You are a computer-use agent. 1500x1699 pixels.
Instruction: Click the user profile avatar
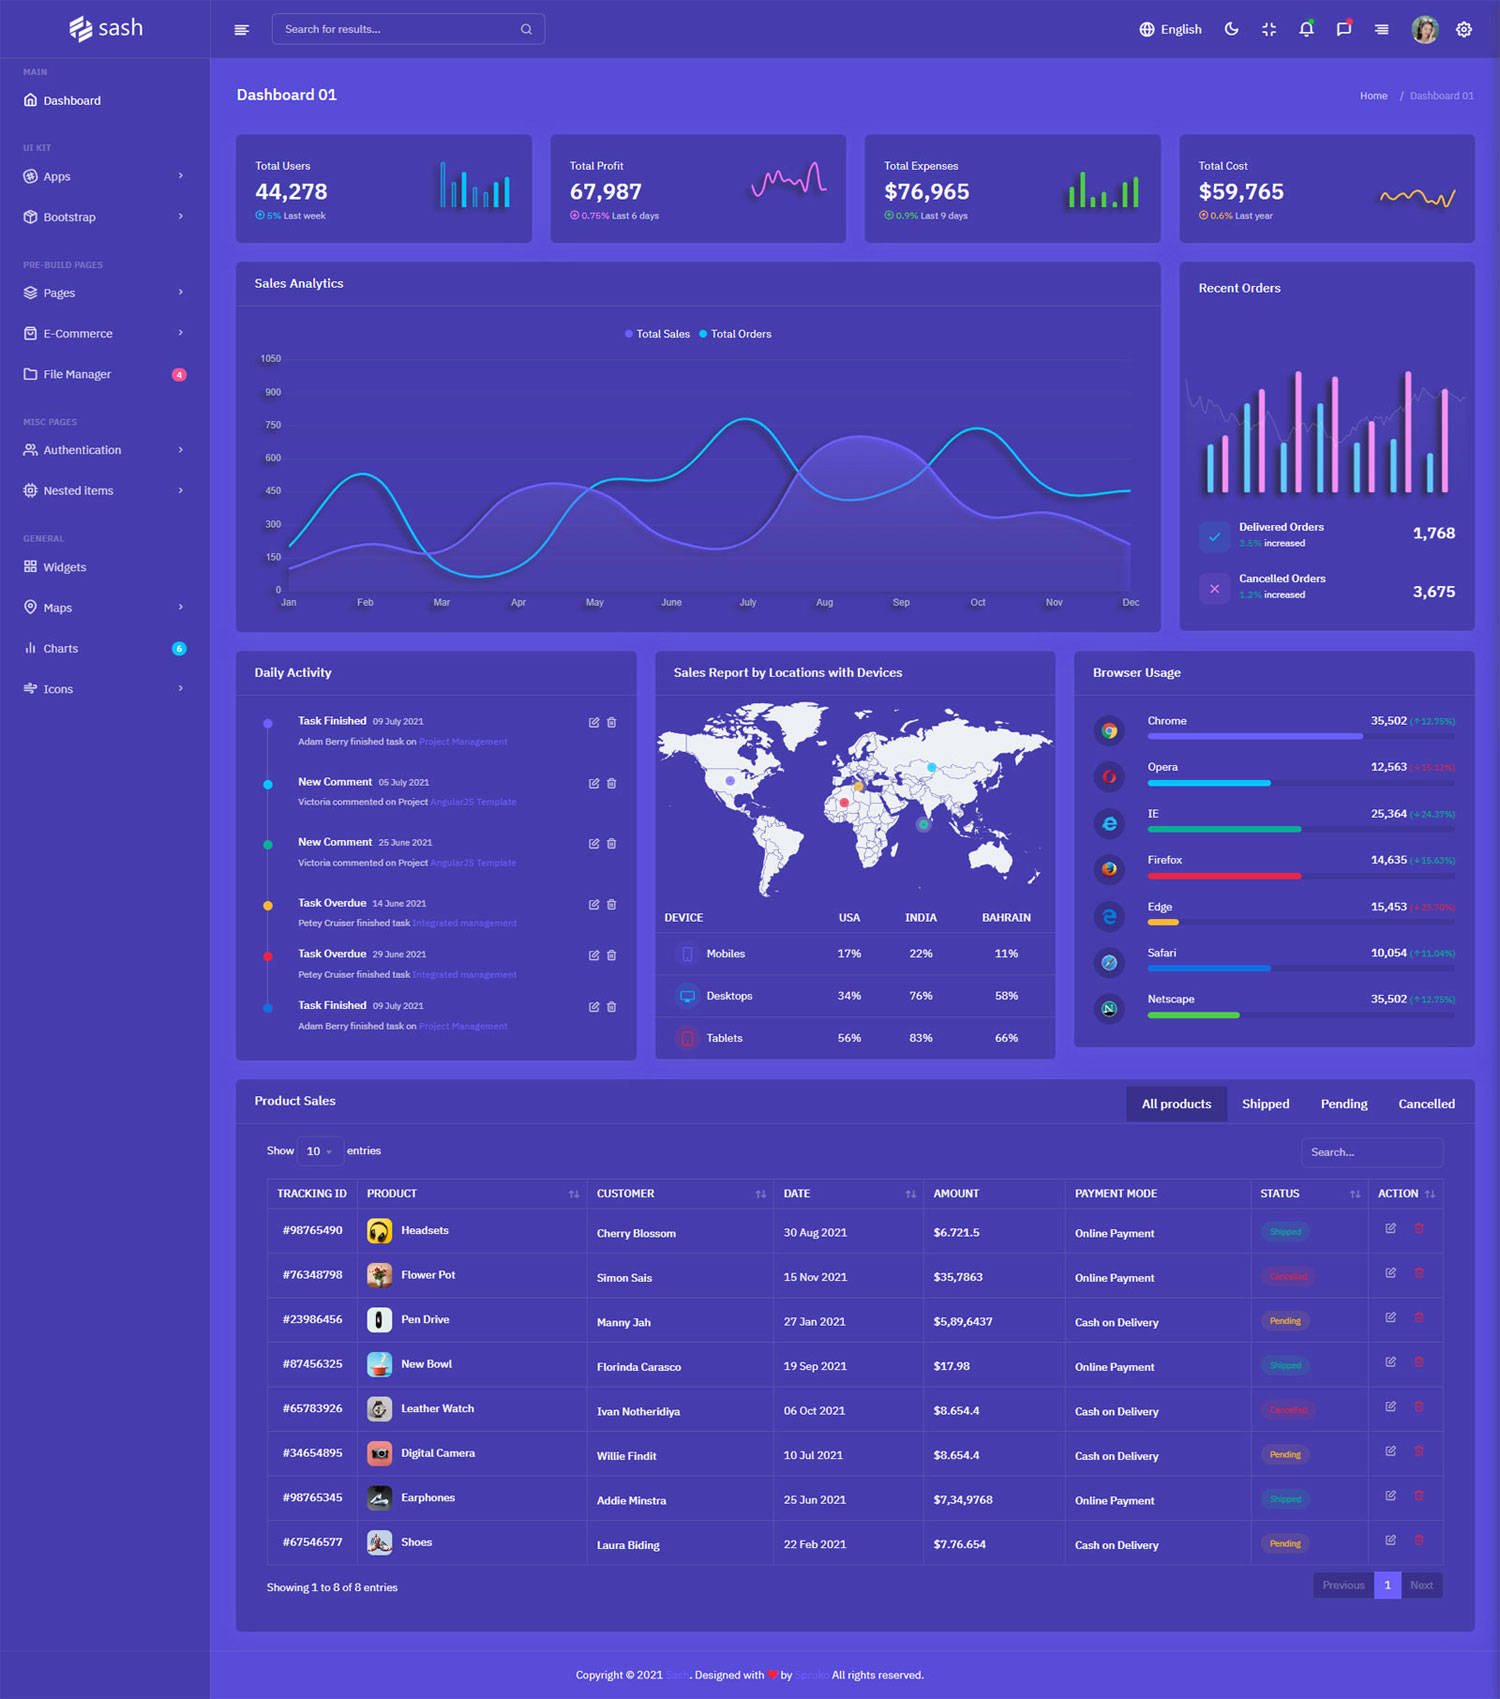pos(1424,30)
